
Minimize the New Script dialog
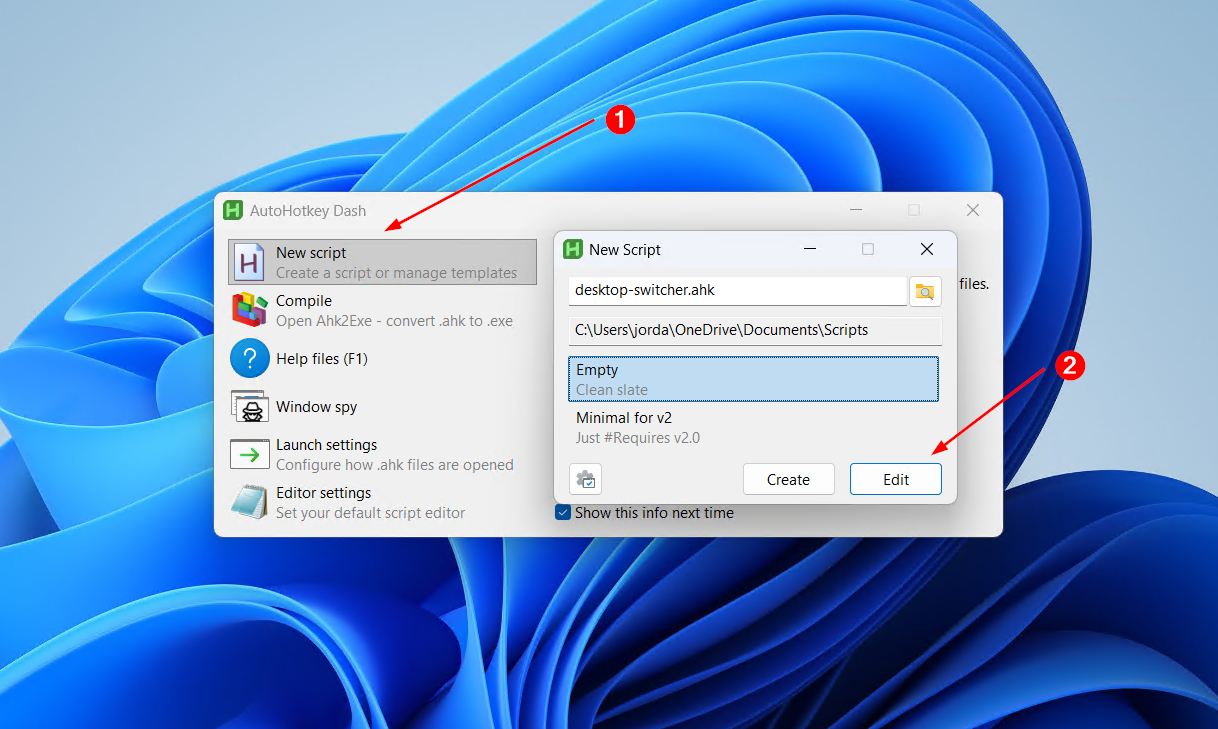point(809,249)
